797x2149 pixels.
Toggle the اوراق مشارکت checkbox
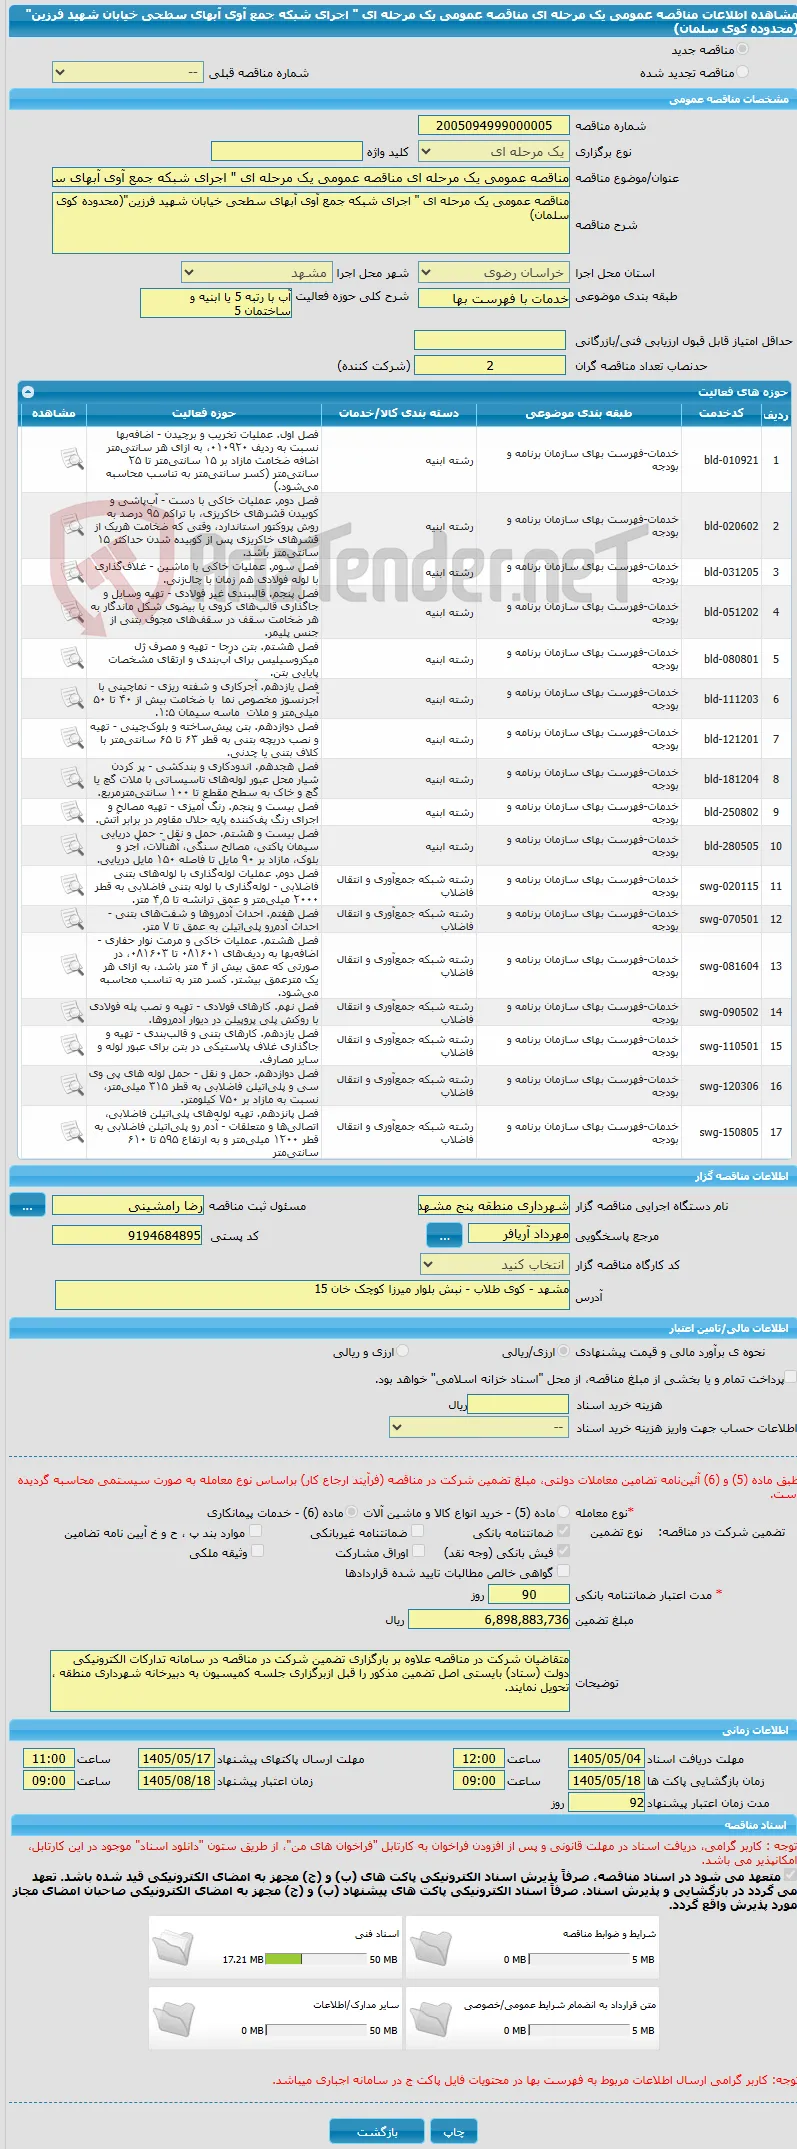click(419, 1551)
